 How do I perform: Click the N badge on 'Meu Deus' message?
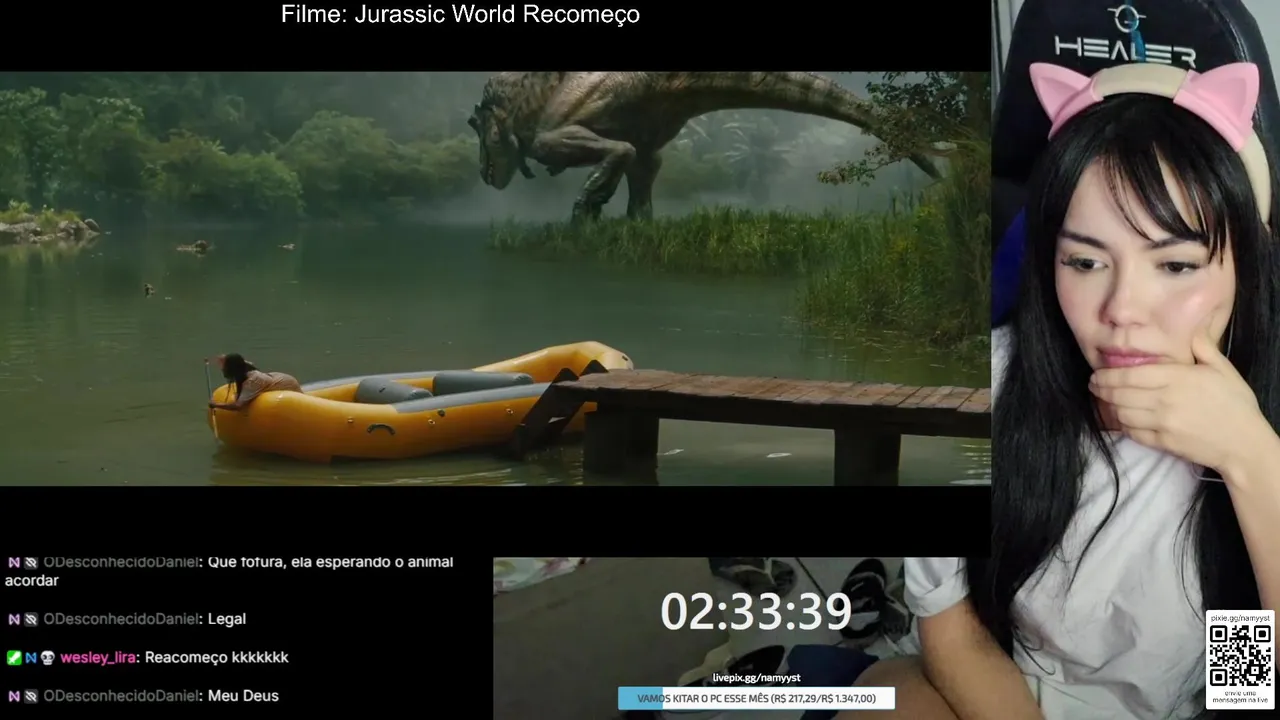click(x=13, y=697)
